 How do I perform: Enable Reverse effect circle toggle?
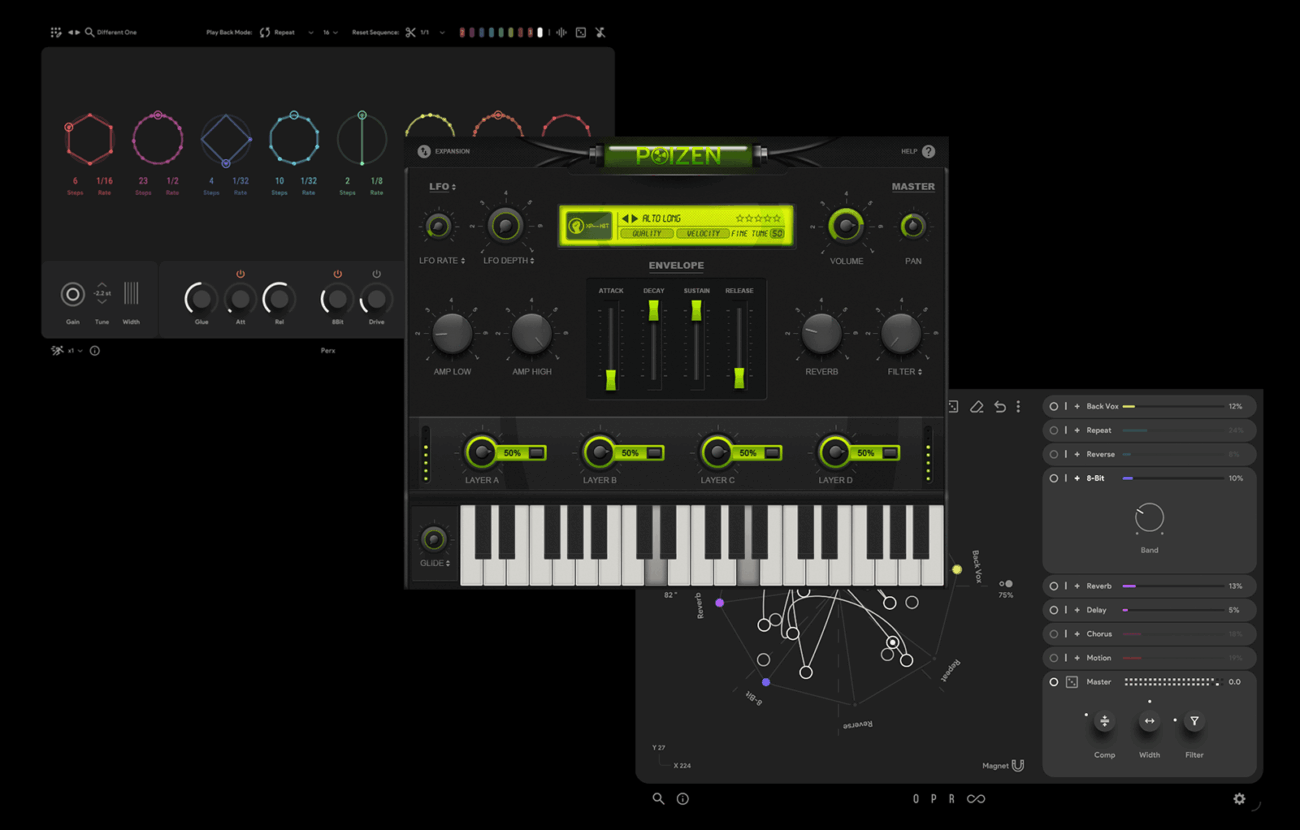[x=1053, y=454]
